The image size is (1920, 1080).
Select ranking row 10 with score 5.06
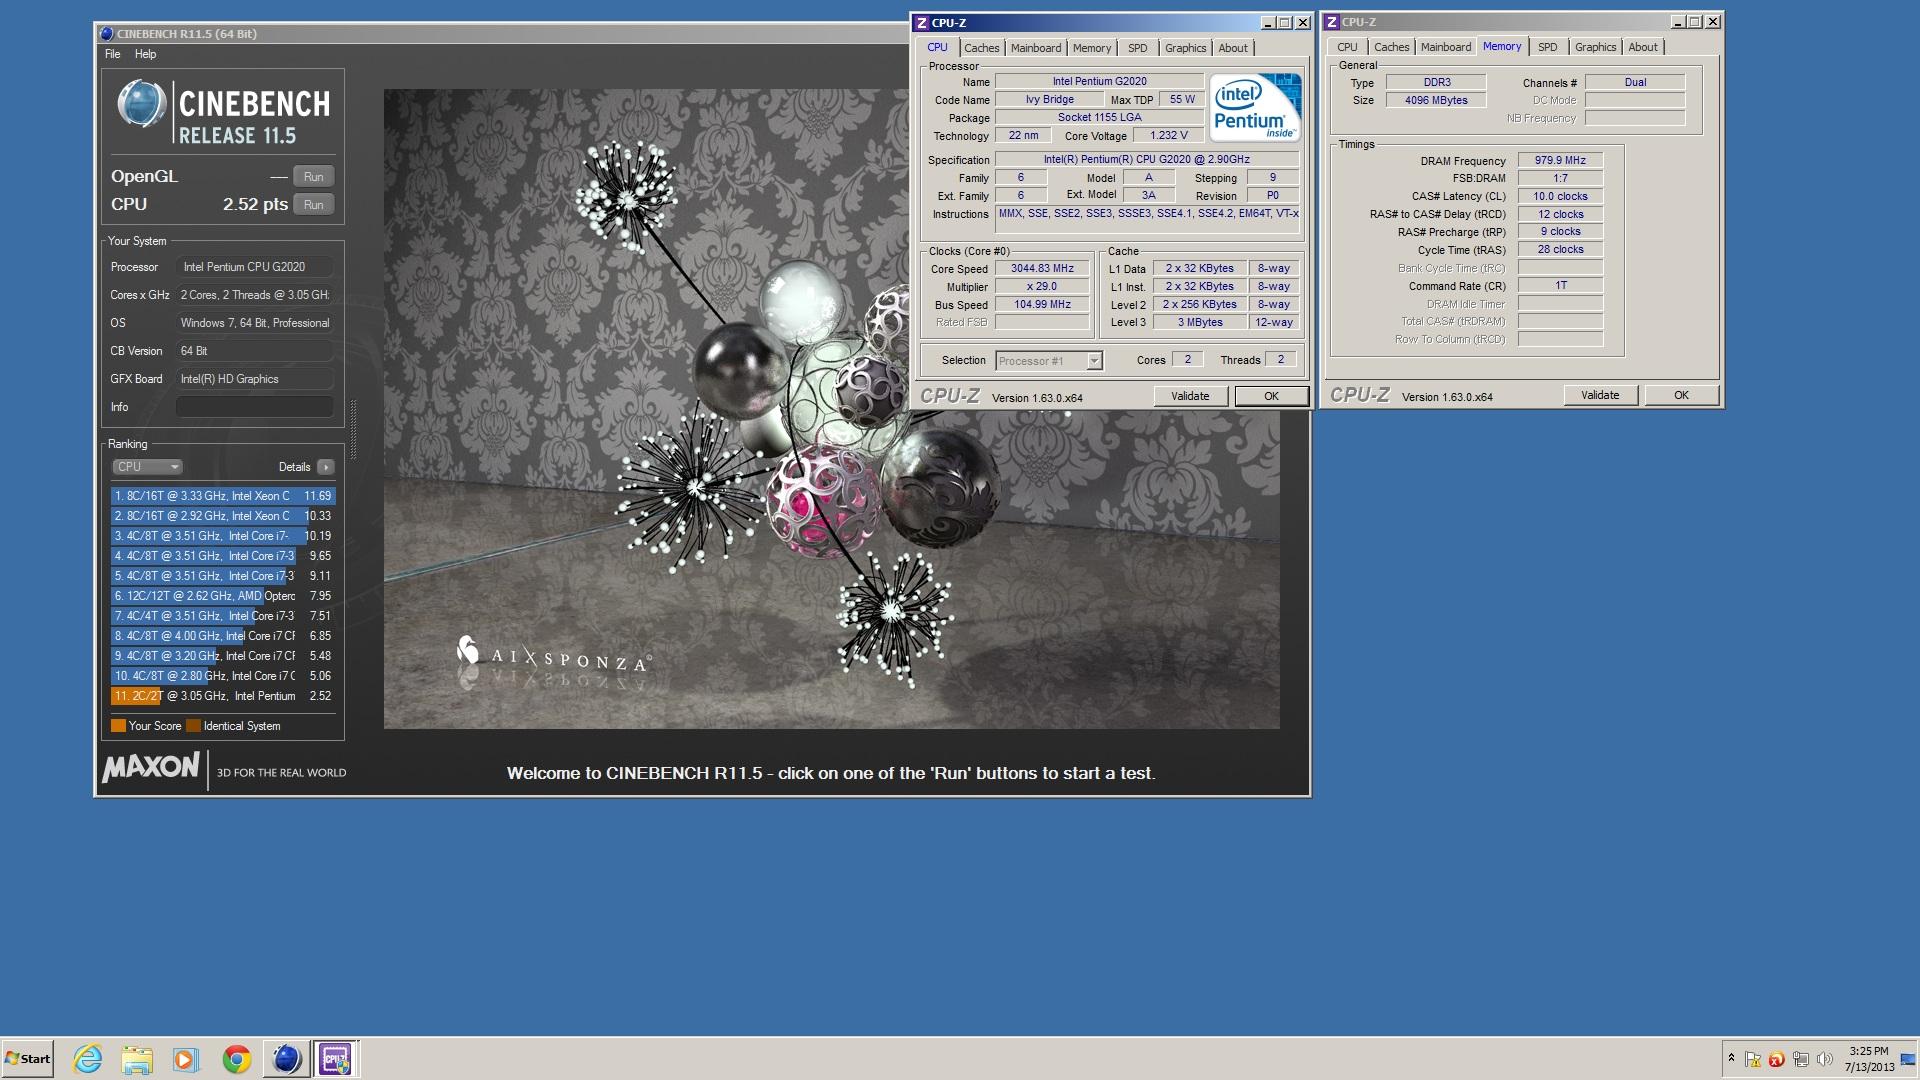point(222,676)
